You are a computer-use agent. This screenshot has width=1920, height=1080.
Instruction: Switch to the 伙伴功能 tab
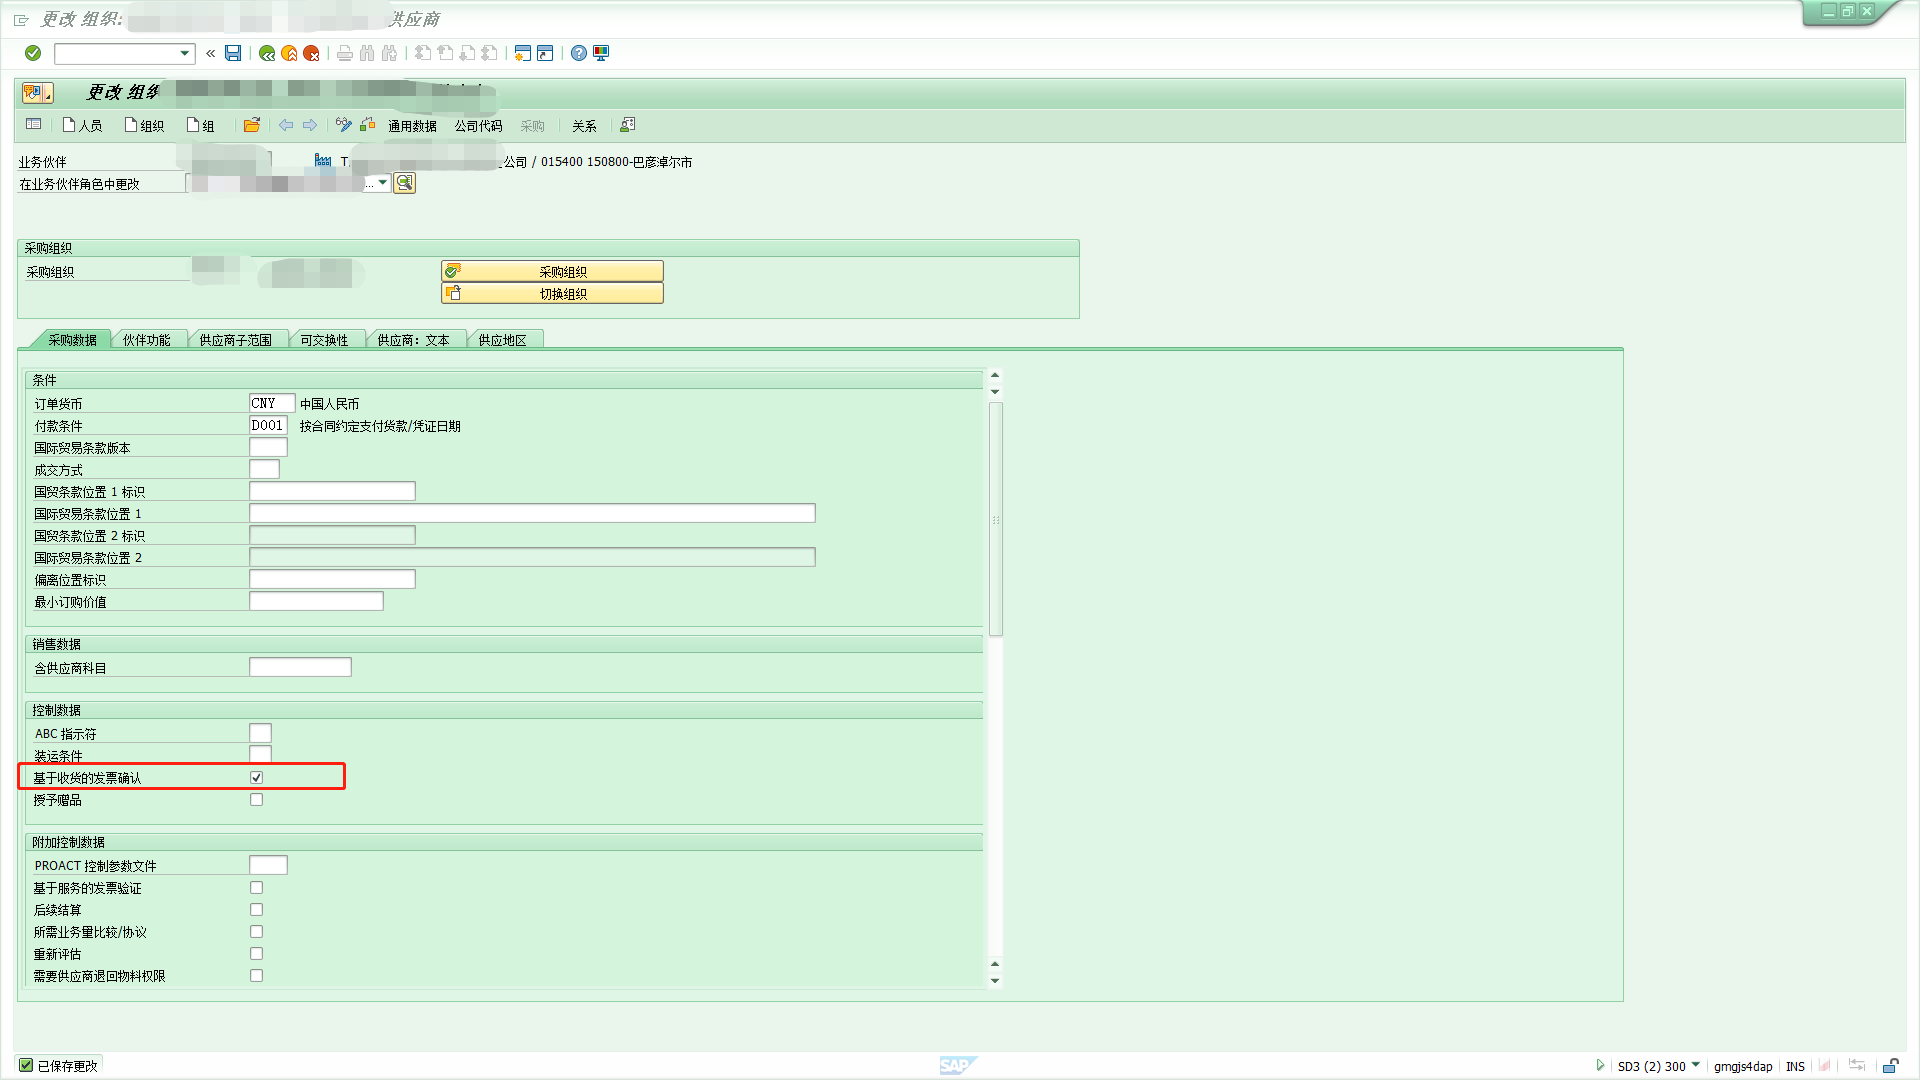pos(146,340)
